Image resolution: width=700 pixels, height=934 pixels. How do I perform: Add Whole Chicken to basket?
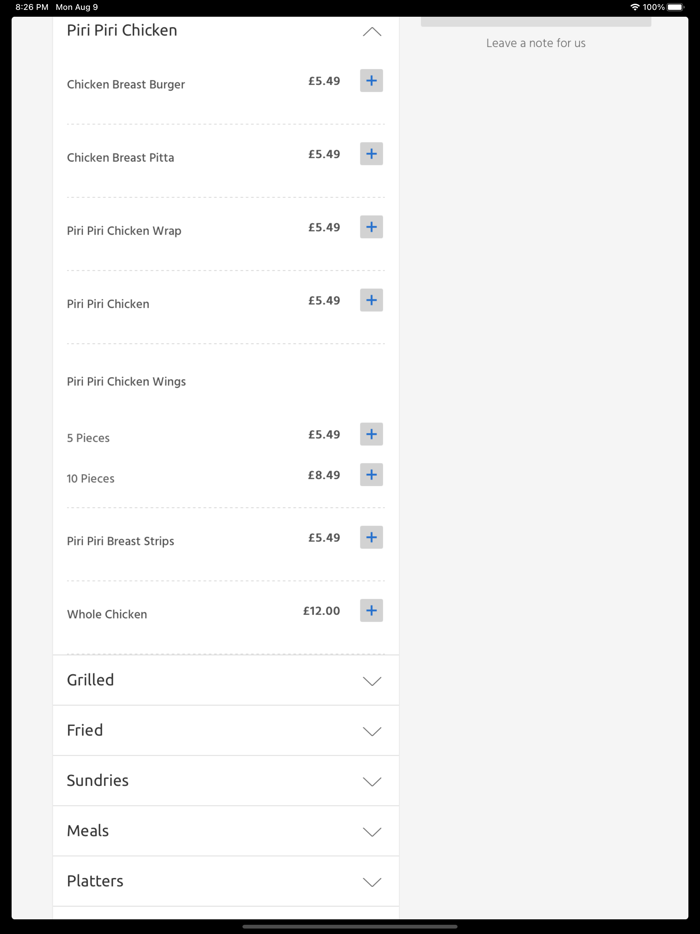point(371,611)
